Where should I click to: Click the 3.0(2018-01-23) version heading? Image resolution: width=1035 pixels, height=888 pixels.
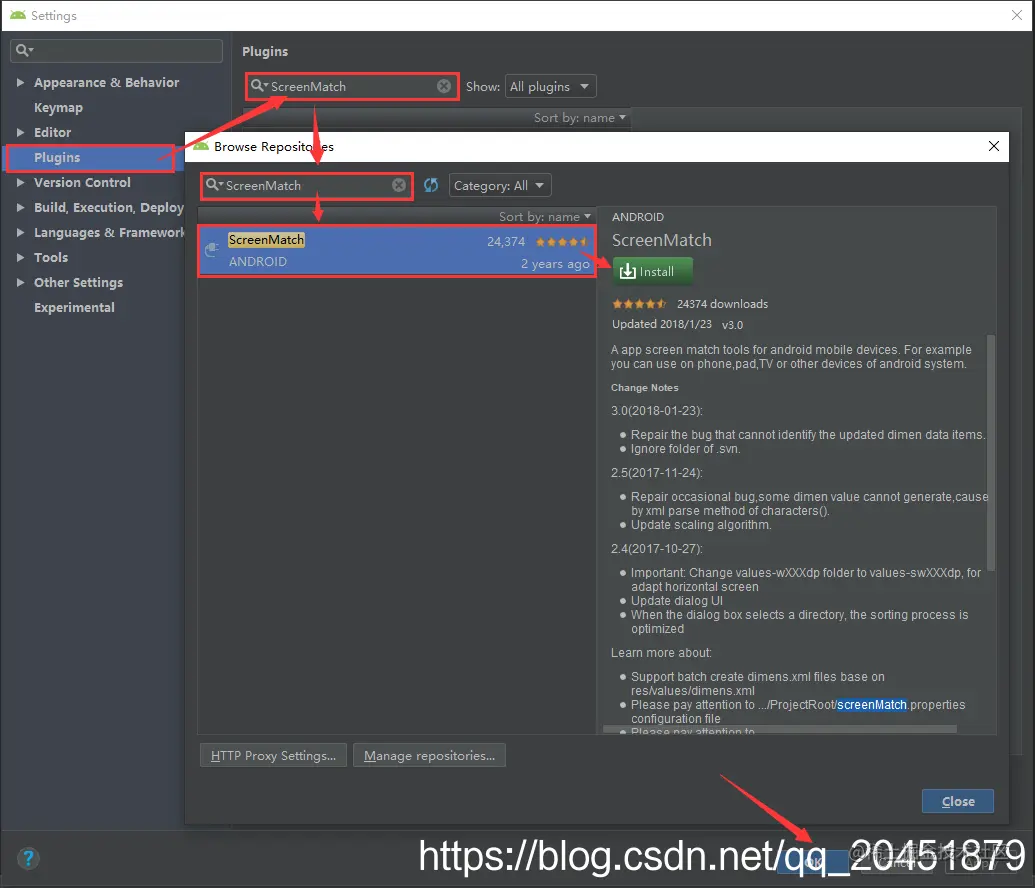point(656,411)
